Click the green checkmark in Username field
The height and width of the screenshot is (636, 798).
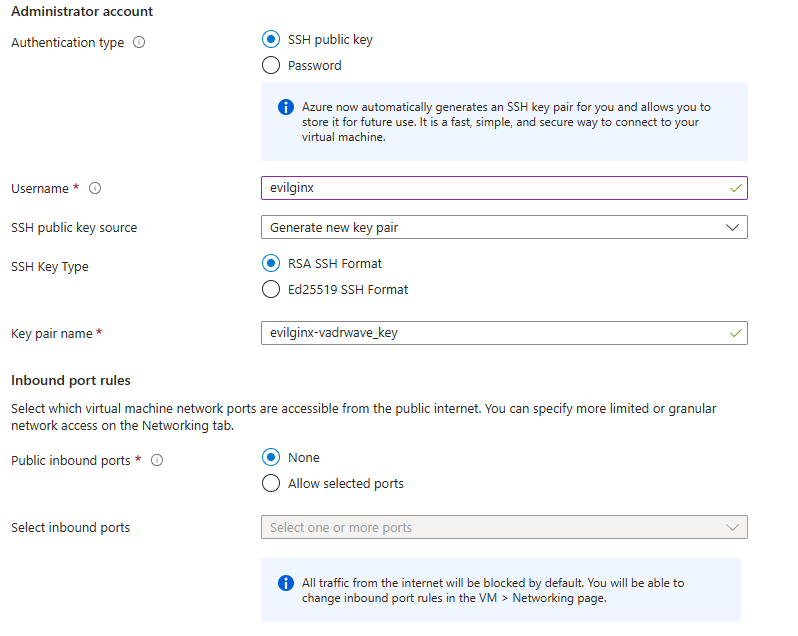coord(735,188)
